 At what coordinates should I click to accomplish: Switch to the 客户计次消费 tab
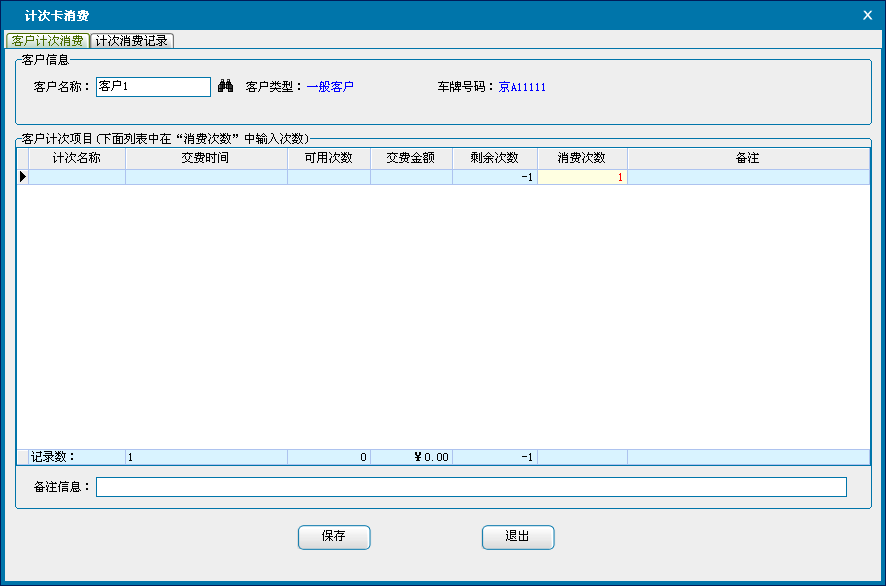[47, 41]
